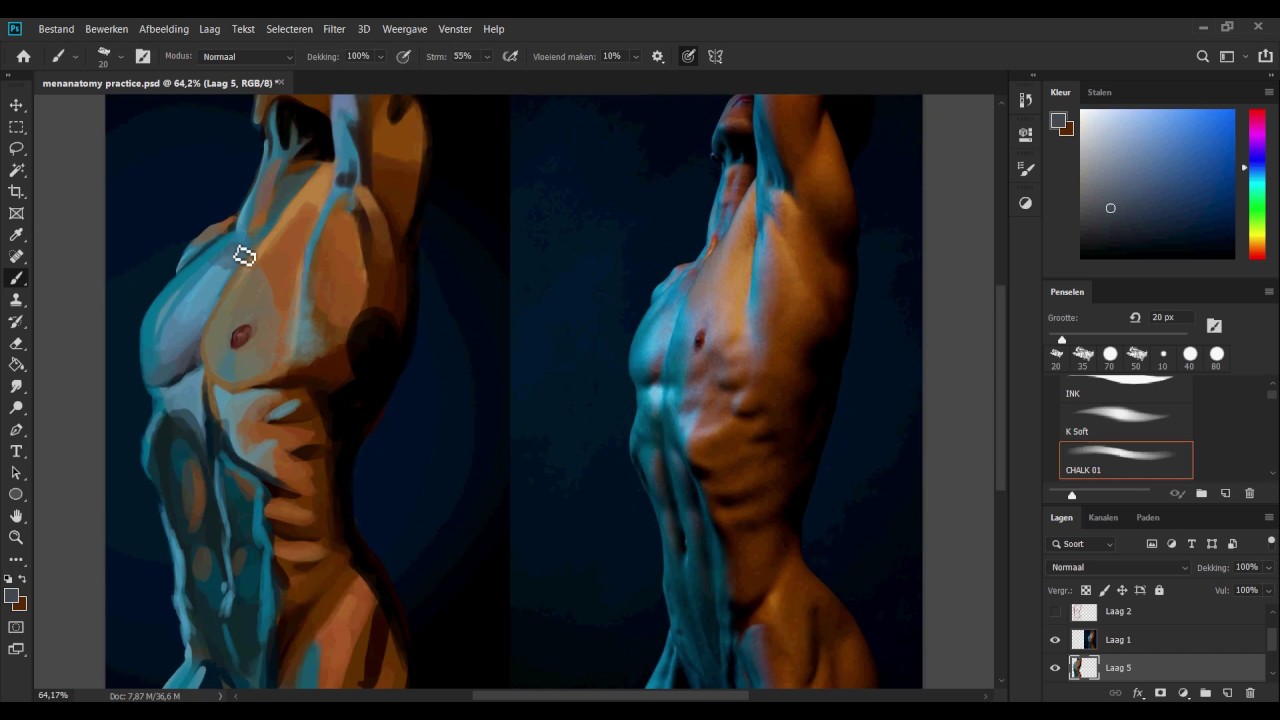Select the Move tool
The height and width of the screenshot is (720, 1280).
[16, 105]
